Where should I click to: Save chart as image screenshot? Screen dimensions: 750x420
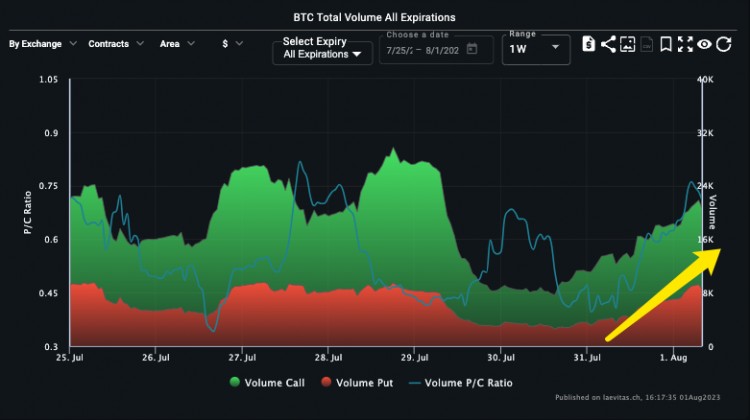point(627,44)
